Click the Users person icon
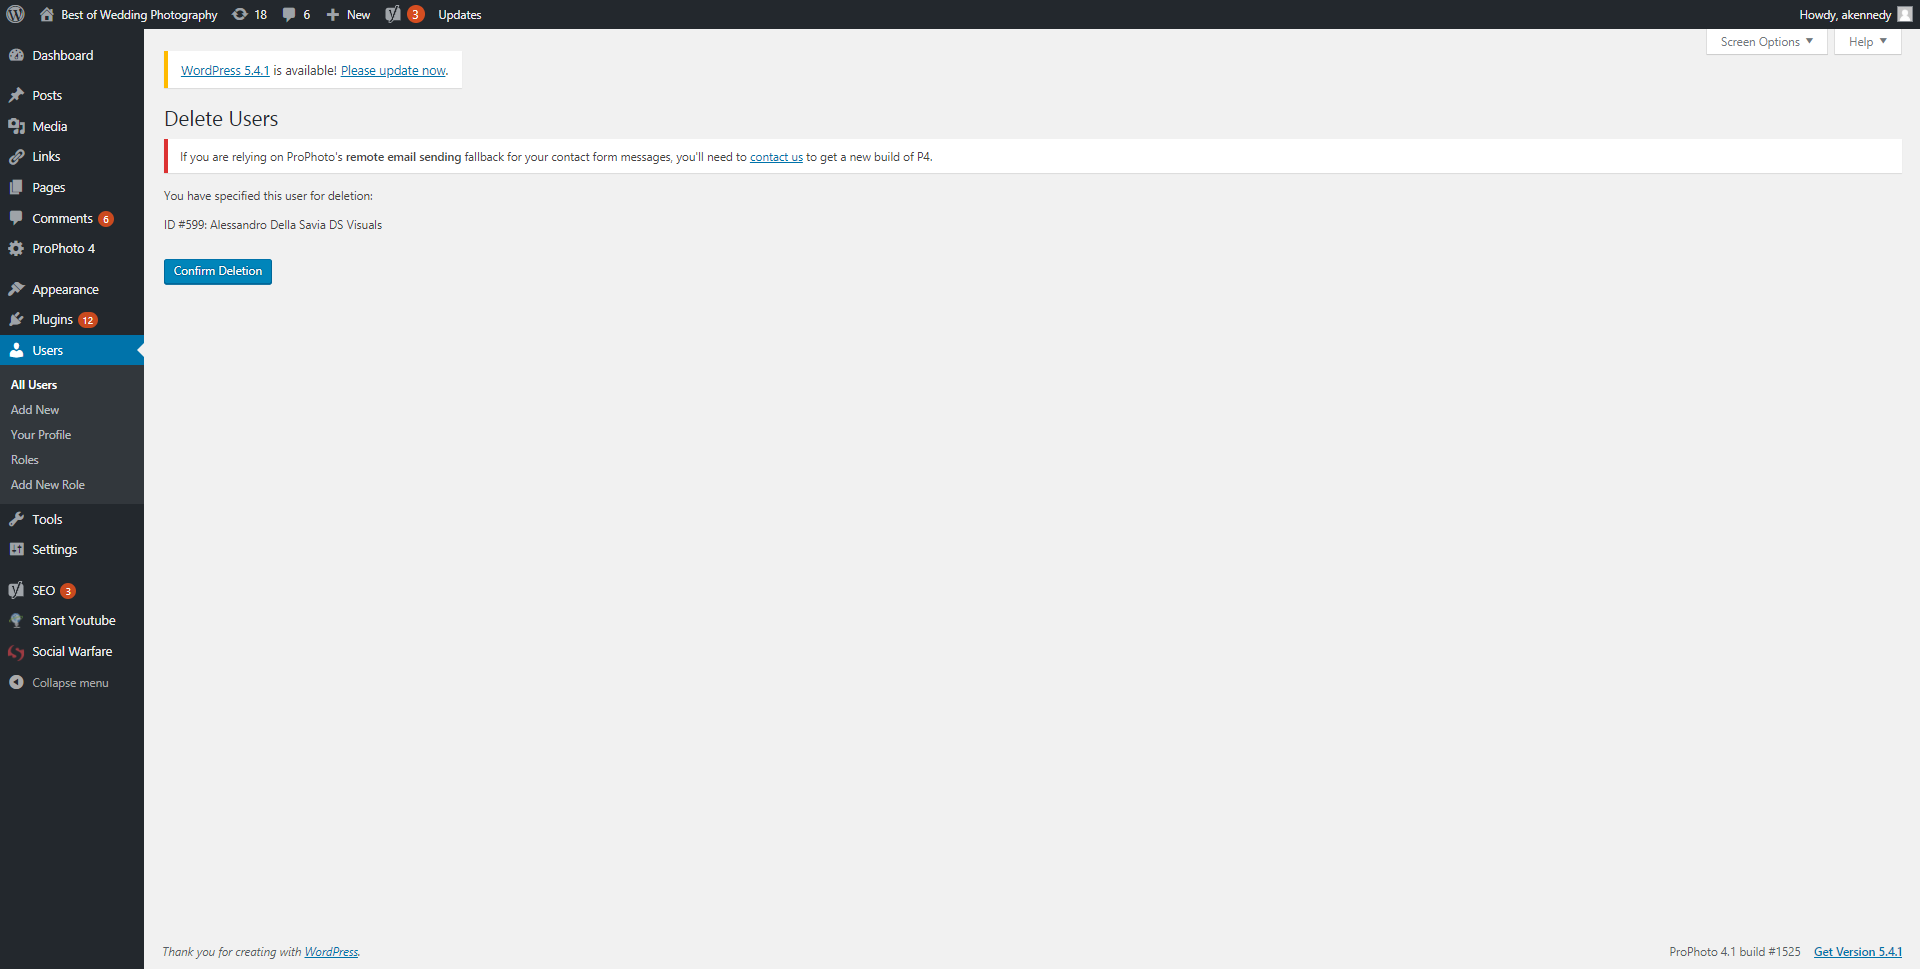Image resolution: width=1920 pixels, height=969 pixels. click(16, 350)
